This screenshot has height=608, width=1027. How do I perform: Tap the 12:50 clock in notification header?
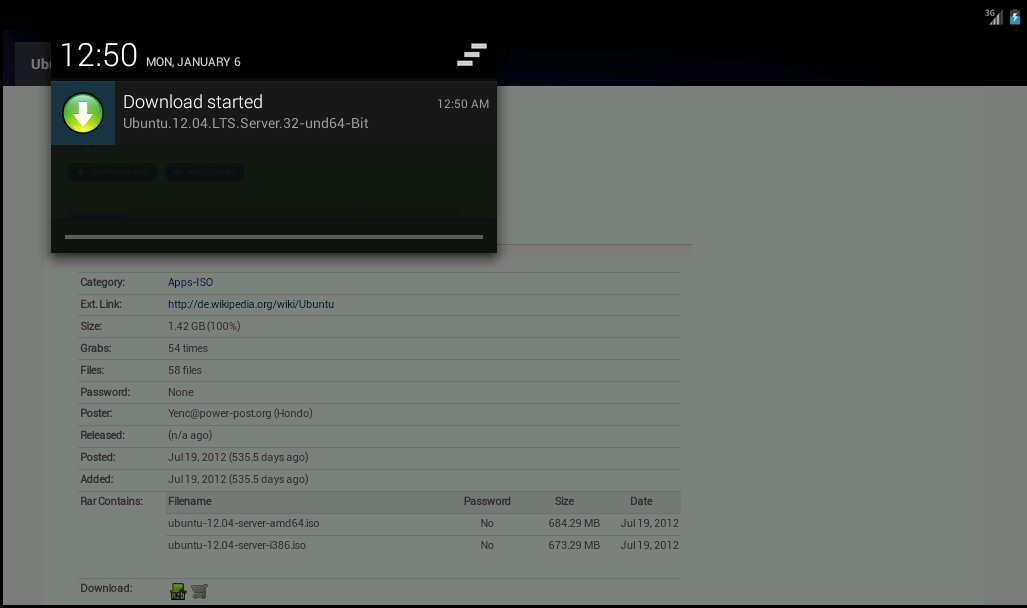tap(98, 55)
